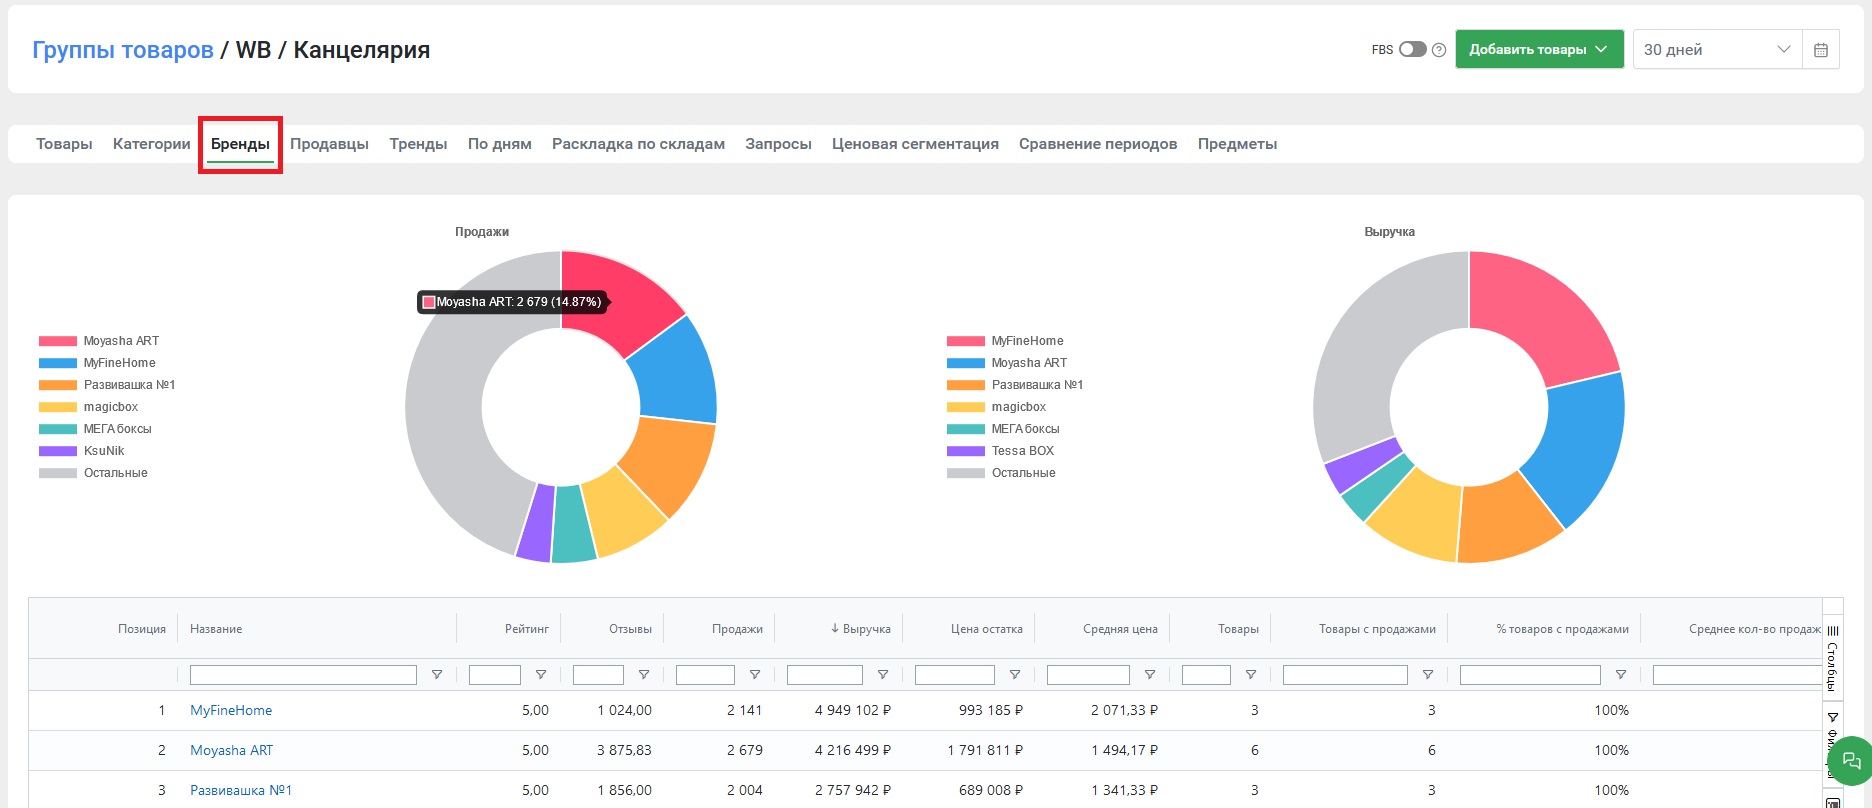Open filter funnel for the Продажи column

click(755, 675)
